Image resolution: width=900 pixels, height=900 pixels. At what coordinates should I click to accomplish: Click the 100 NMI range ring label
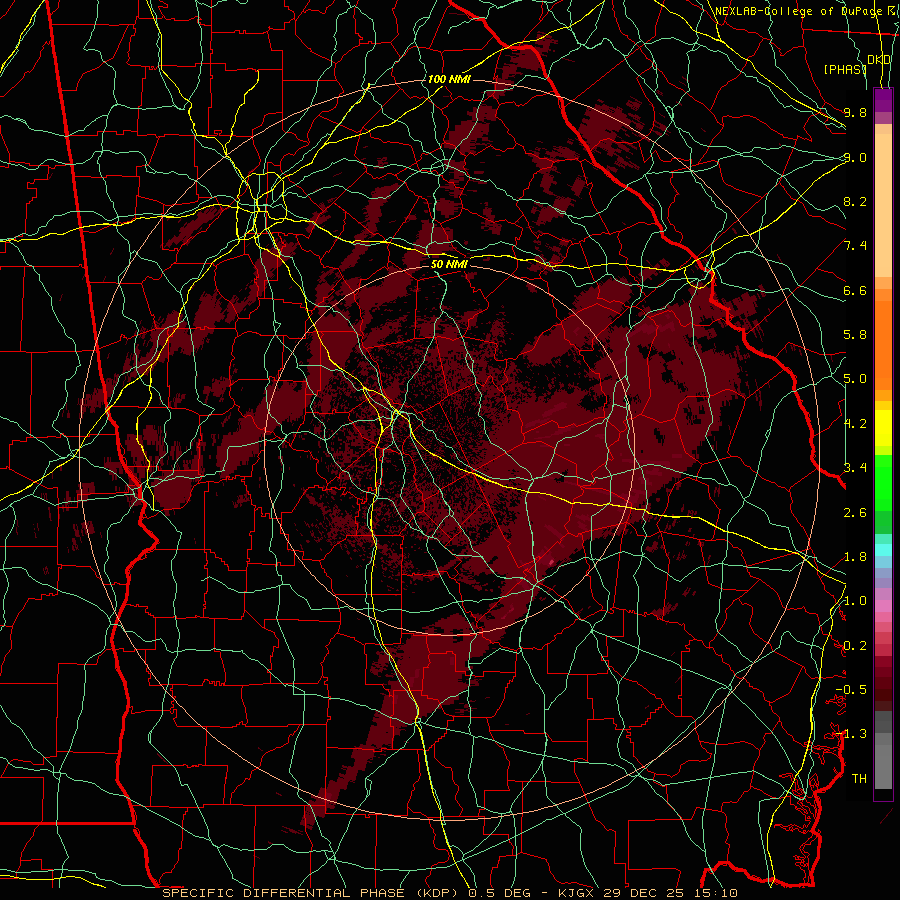pos(449,79)
